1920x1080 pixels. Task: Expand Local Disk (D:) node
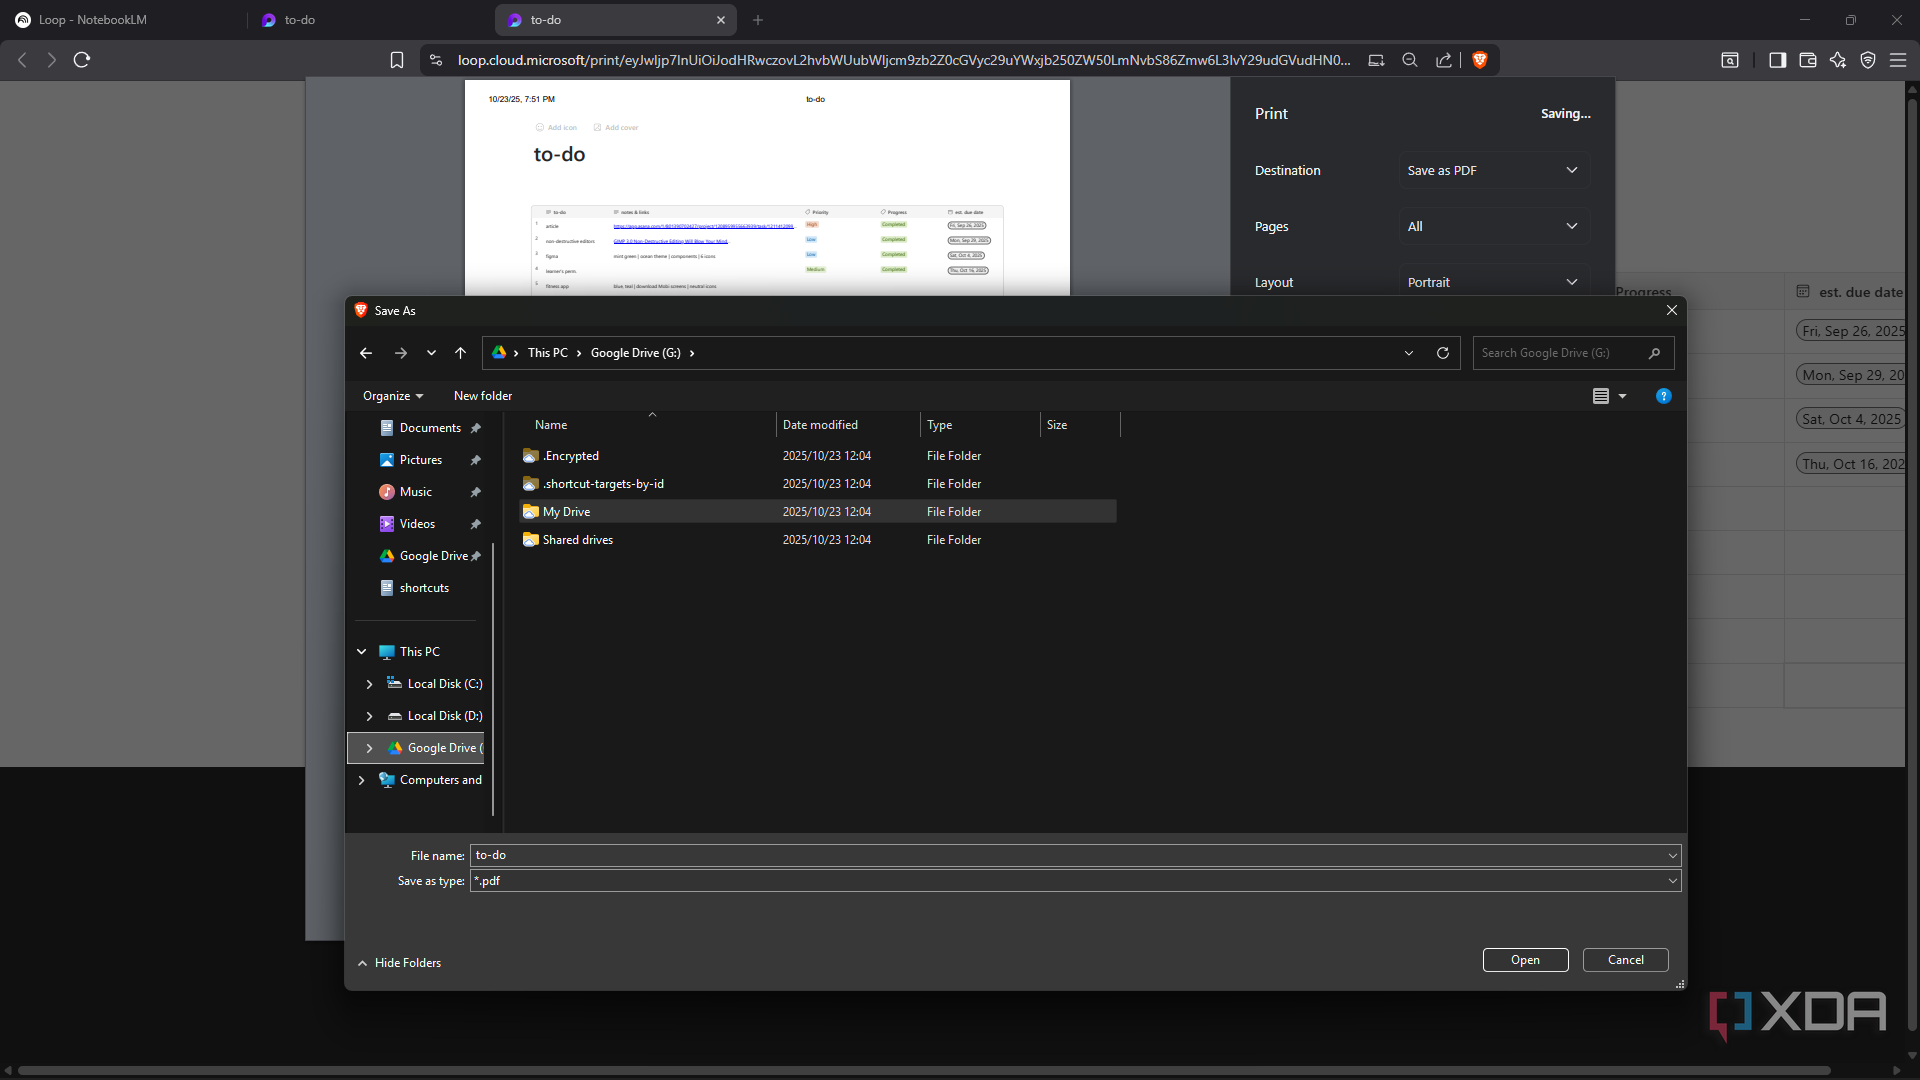coord(370,716)
